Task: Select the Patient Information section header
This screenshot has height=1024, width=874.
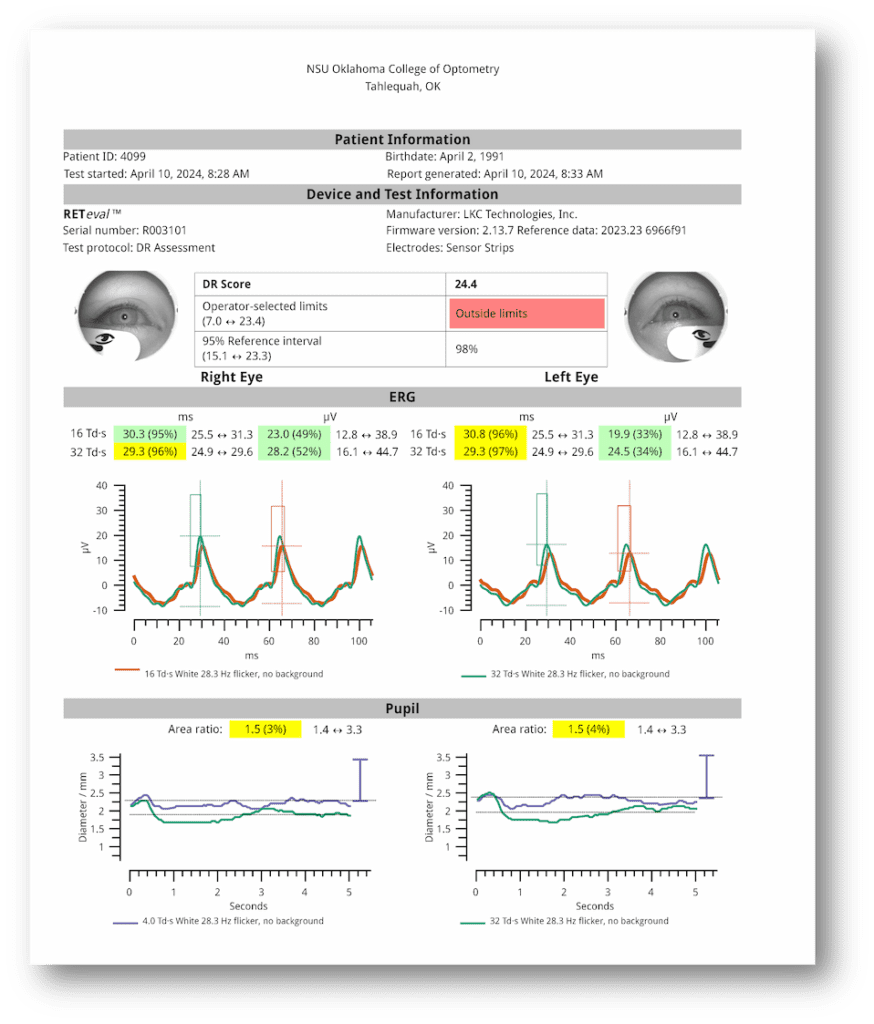Action: [x=402, y=139]
